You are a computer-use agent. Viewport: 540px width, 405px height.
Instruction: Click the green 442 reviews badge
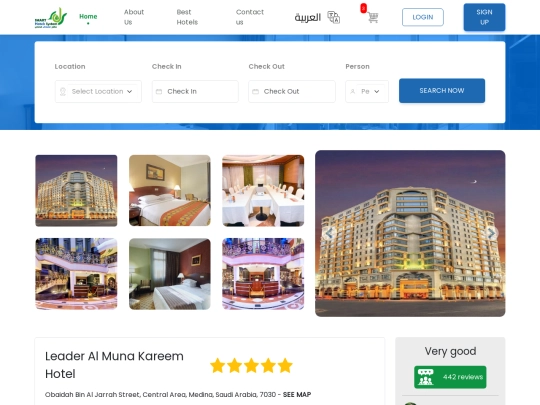pyautogui.click(x=450, y=377)
